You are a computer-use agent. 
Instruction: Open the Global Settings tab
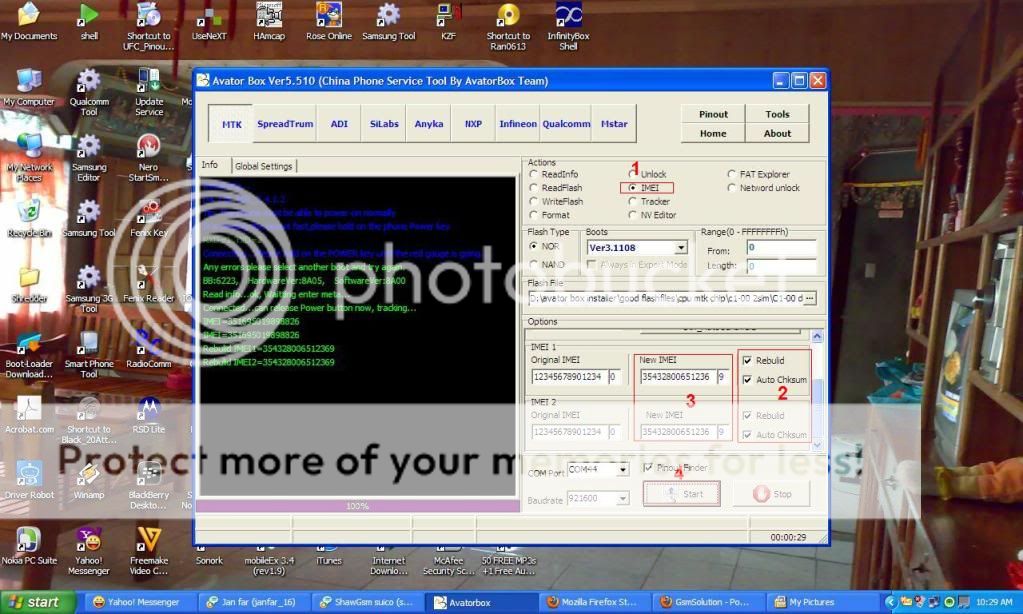(x=262, y=166)
